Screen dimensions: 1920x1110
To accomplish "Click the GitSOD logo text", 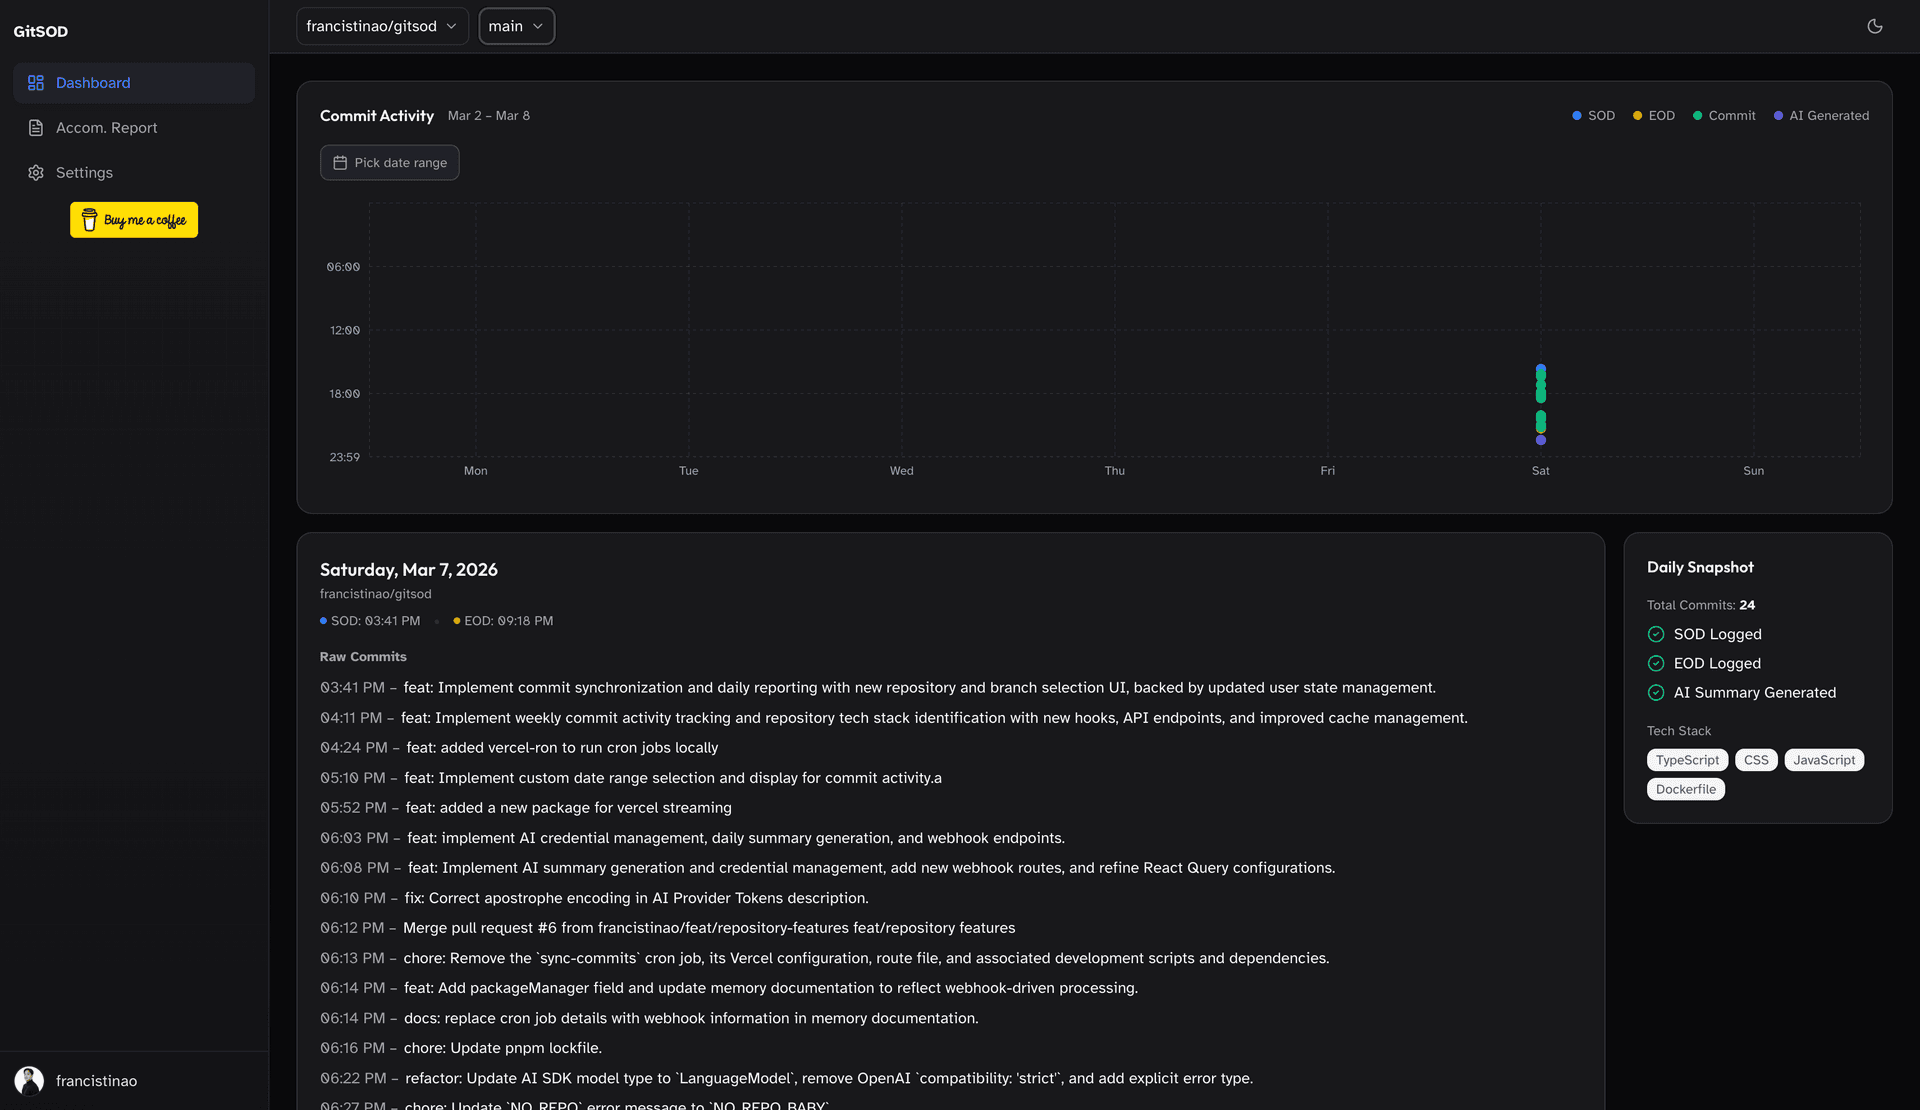I will tap(41, 31).
